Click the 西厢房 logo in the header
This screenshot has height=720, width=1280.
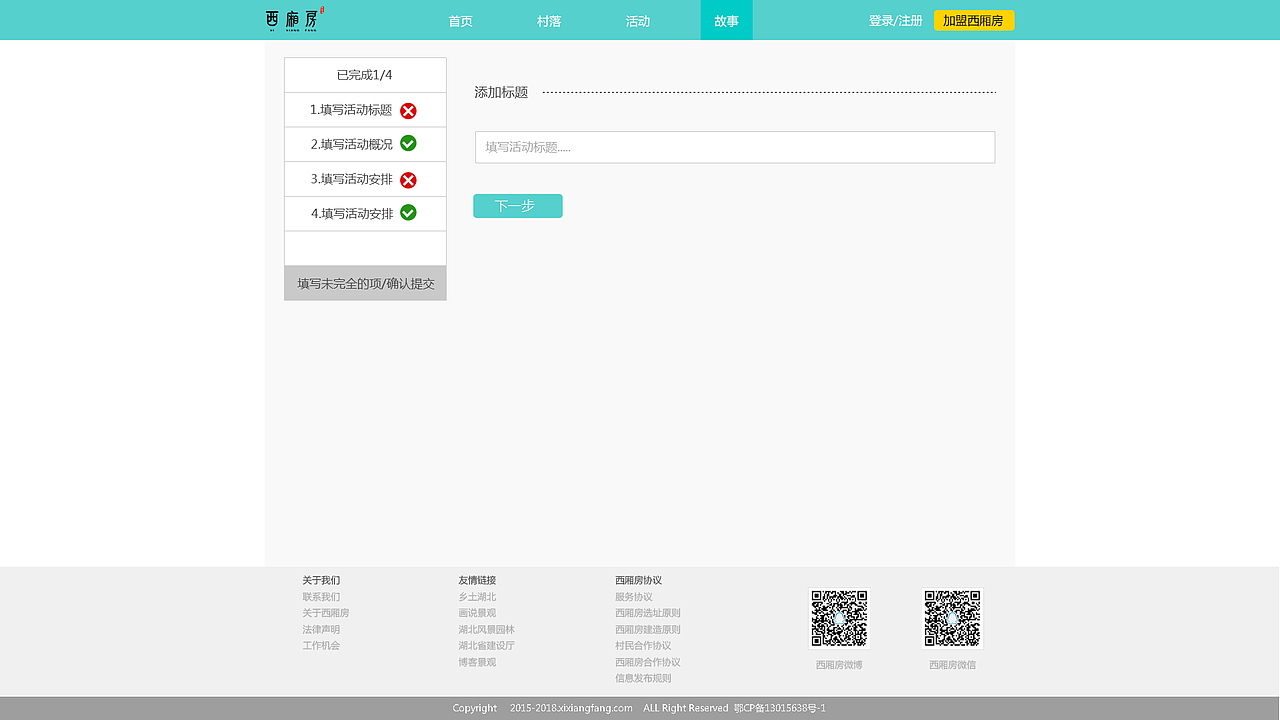coord(295,19)
